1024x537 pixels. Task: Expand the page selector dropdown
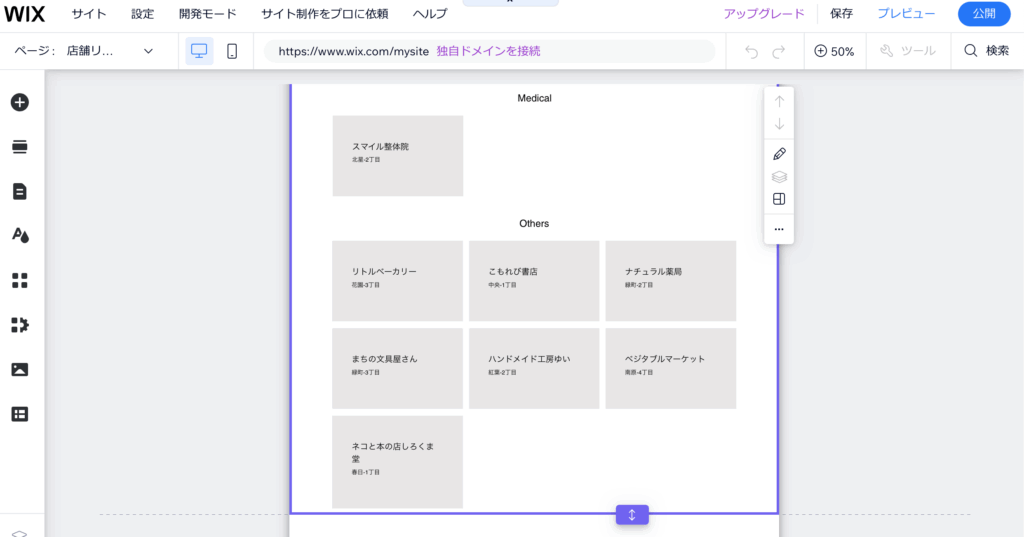point(148,51)
